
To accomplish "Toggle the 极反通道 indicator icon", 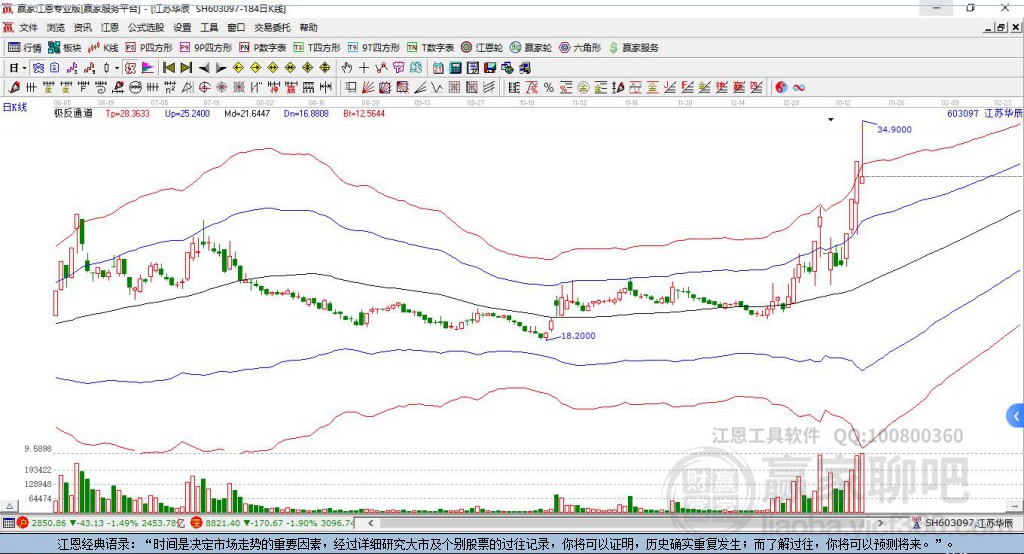I will coord(130,68).
